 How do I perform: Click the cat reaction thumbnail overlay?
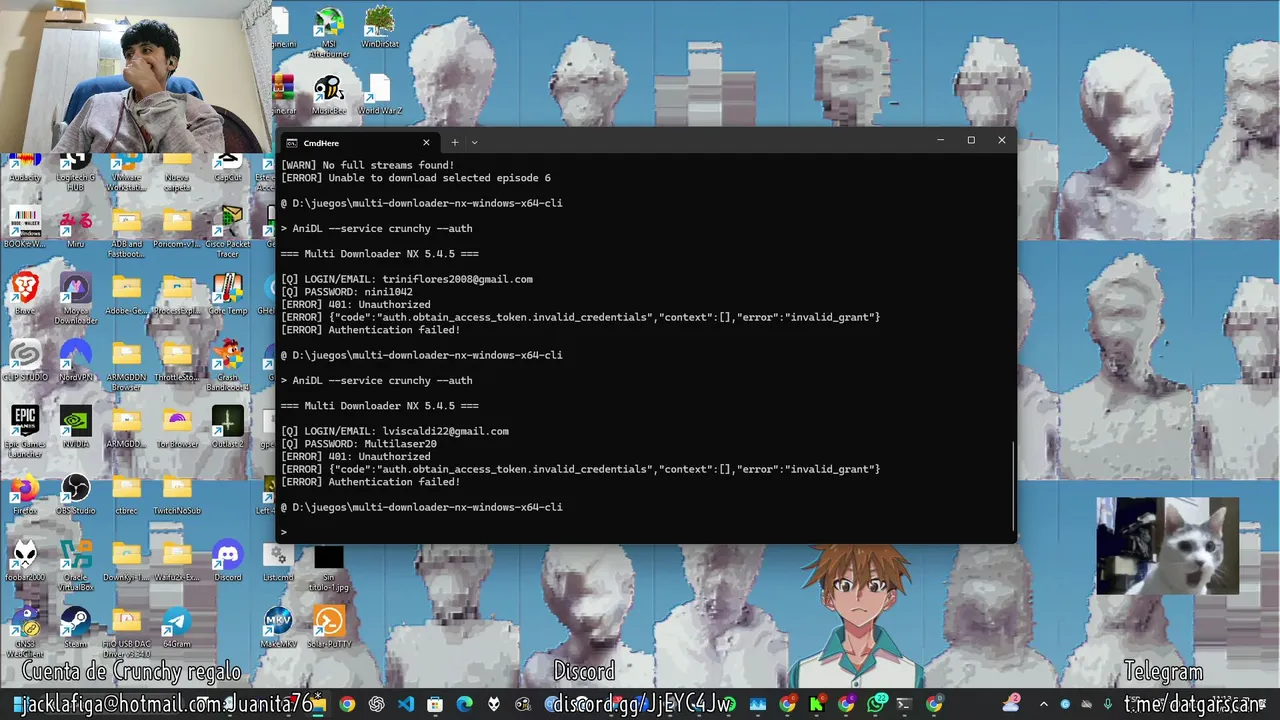1167,546
